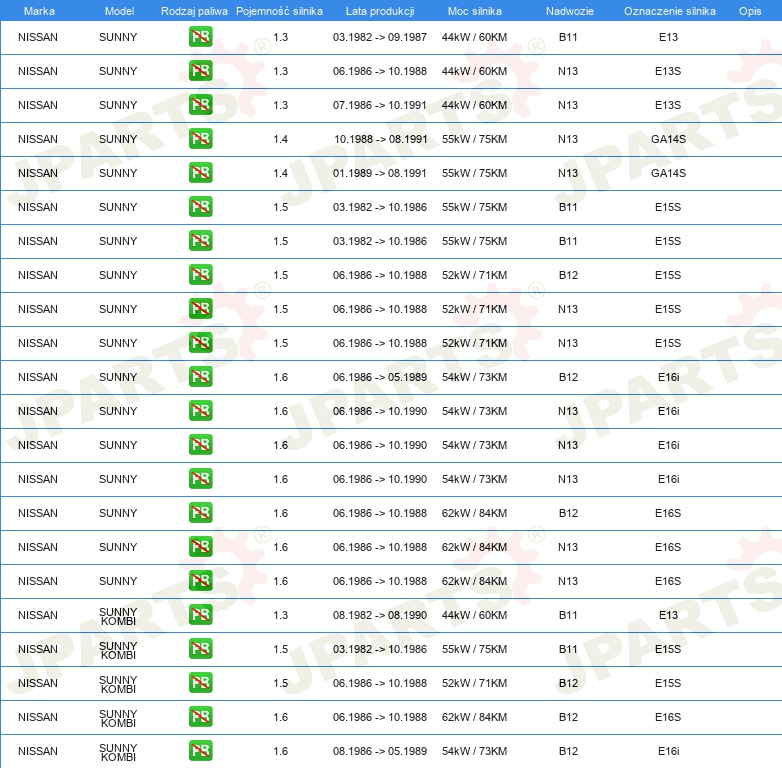Select the date cell 01.1989 -> 08.1991
This screenshot has height=768, width=782.
point(380,173)
